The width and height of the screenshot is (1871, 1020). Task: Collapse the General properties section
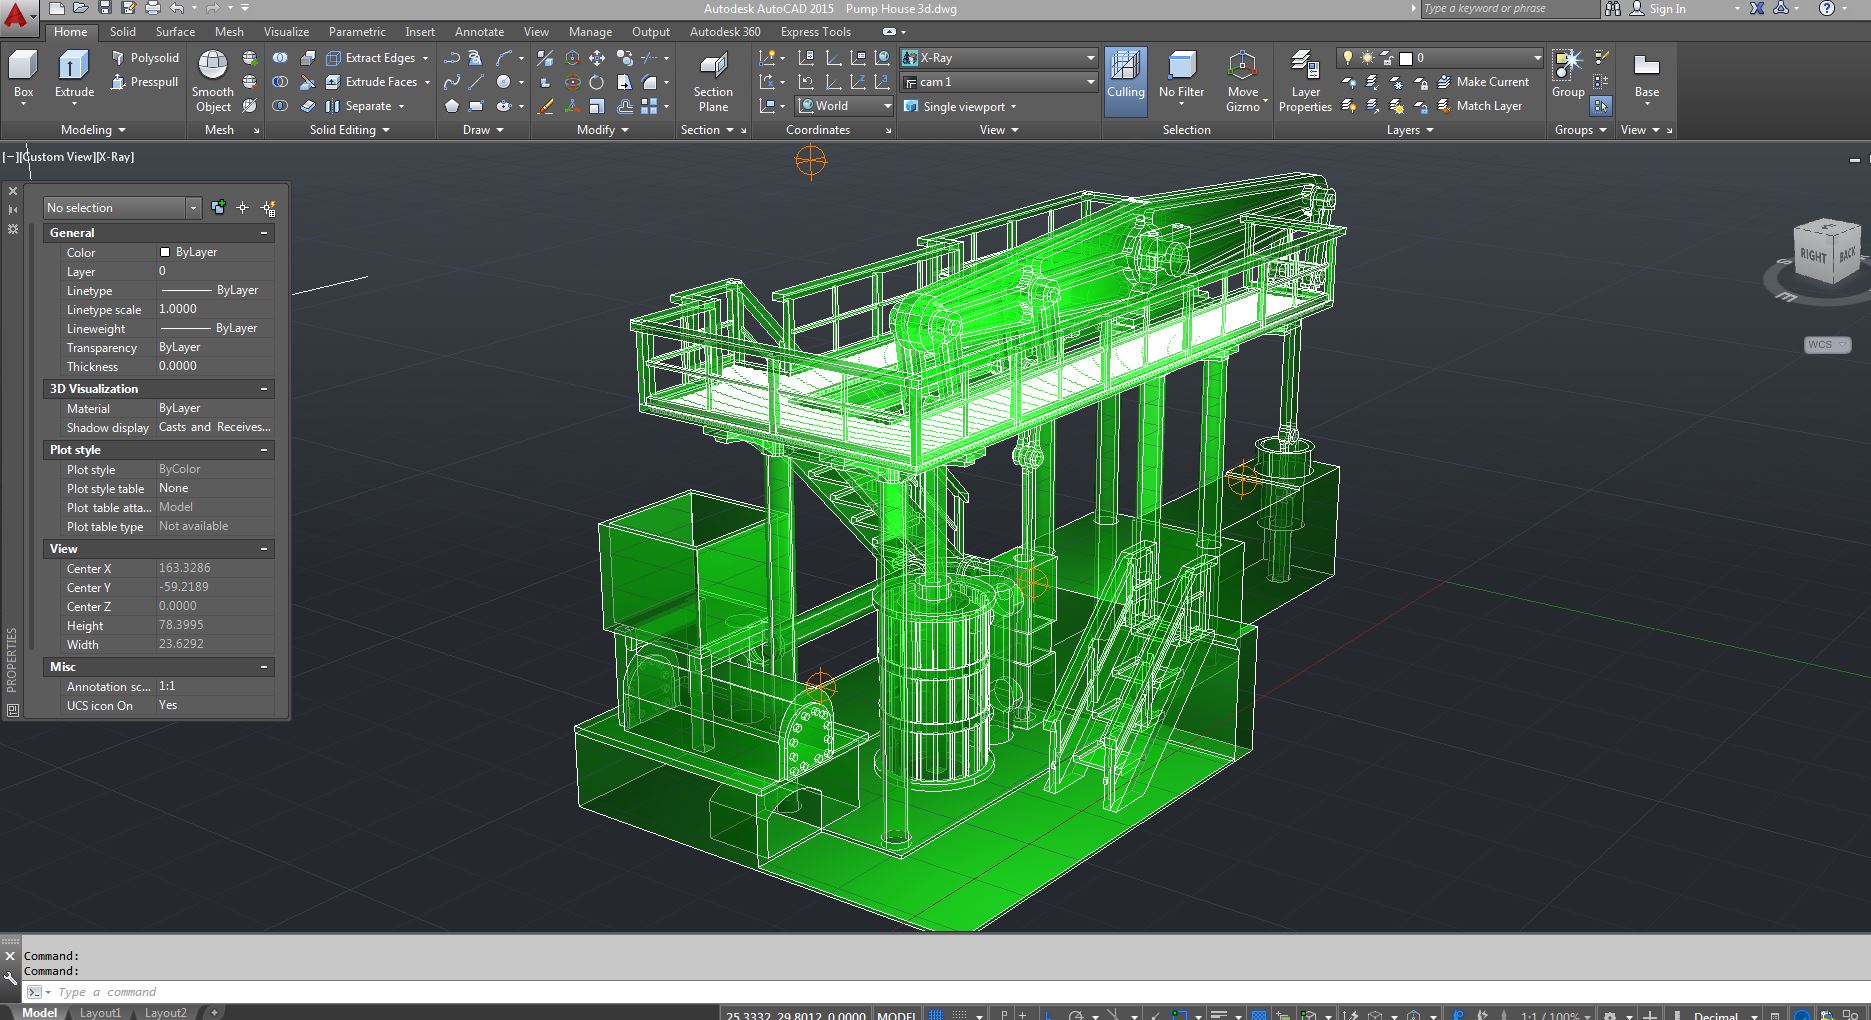coord(264,233)
